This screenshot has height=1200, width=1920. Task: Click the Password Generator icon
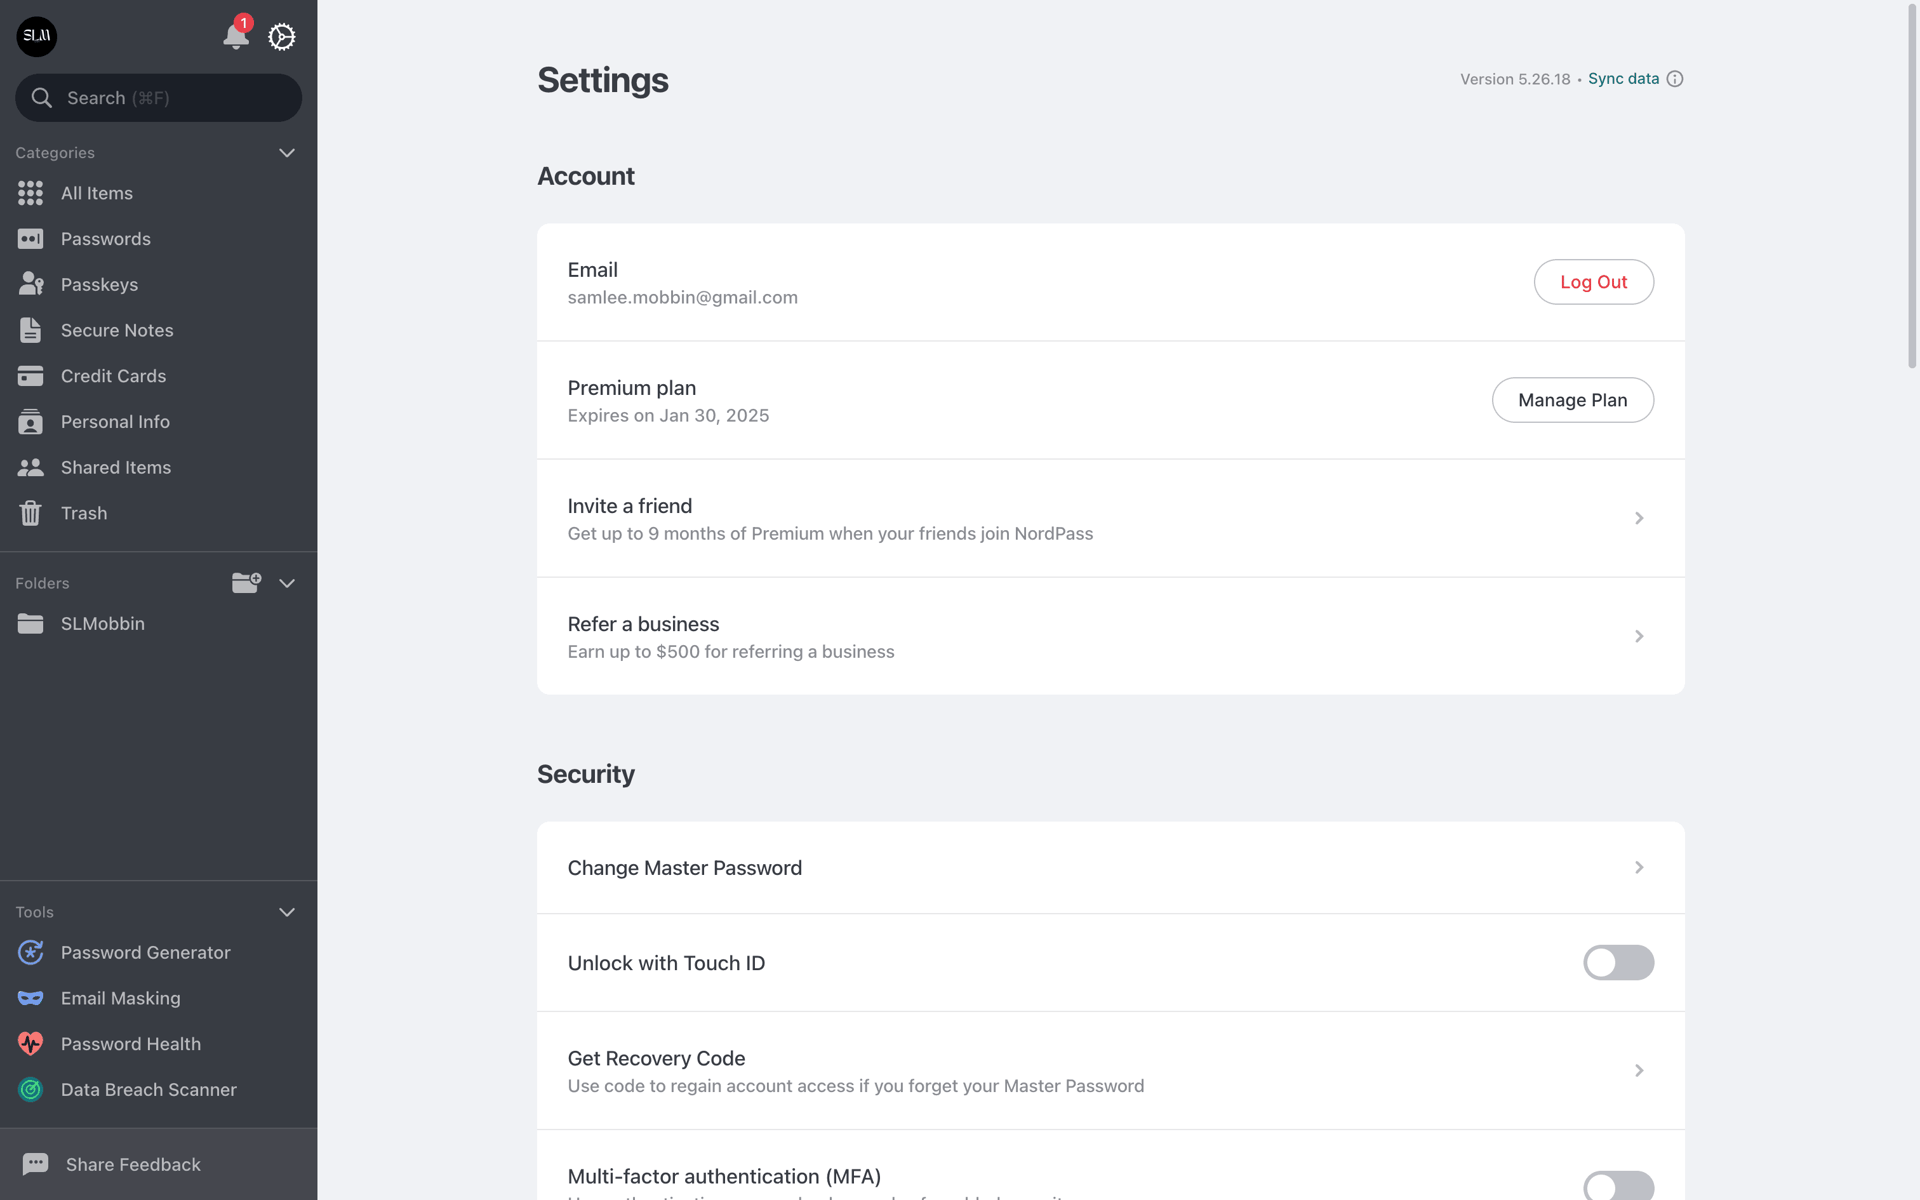[x=30, y=952]
